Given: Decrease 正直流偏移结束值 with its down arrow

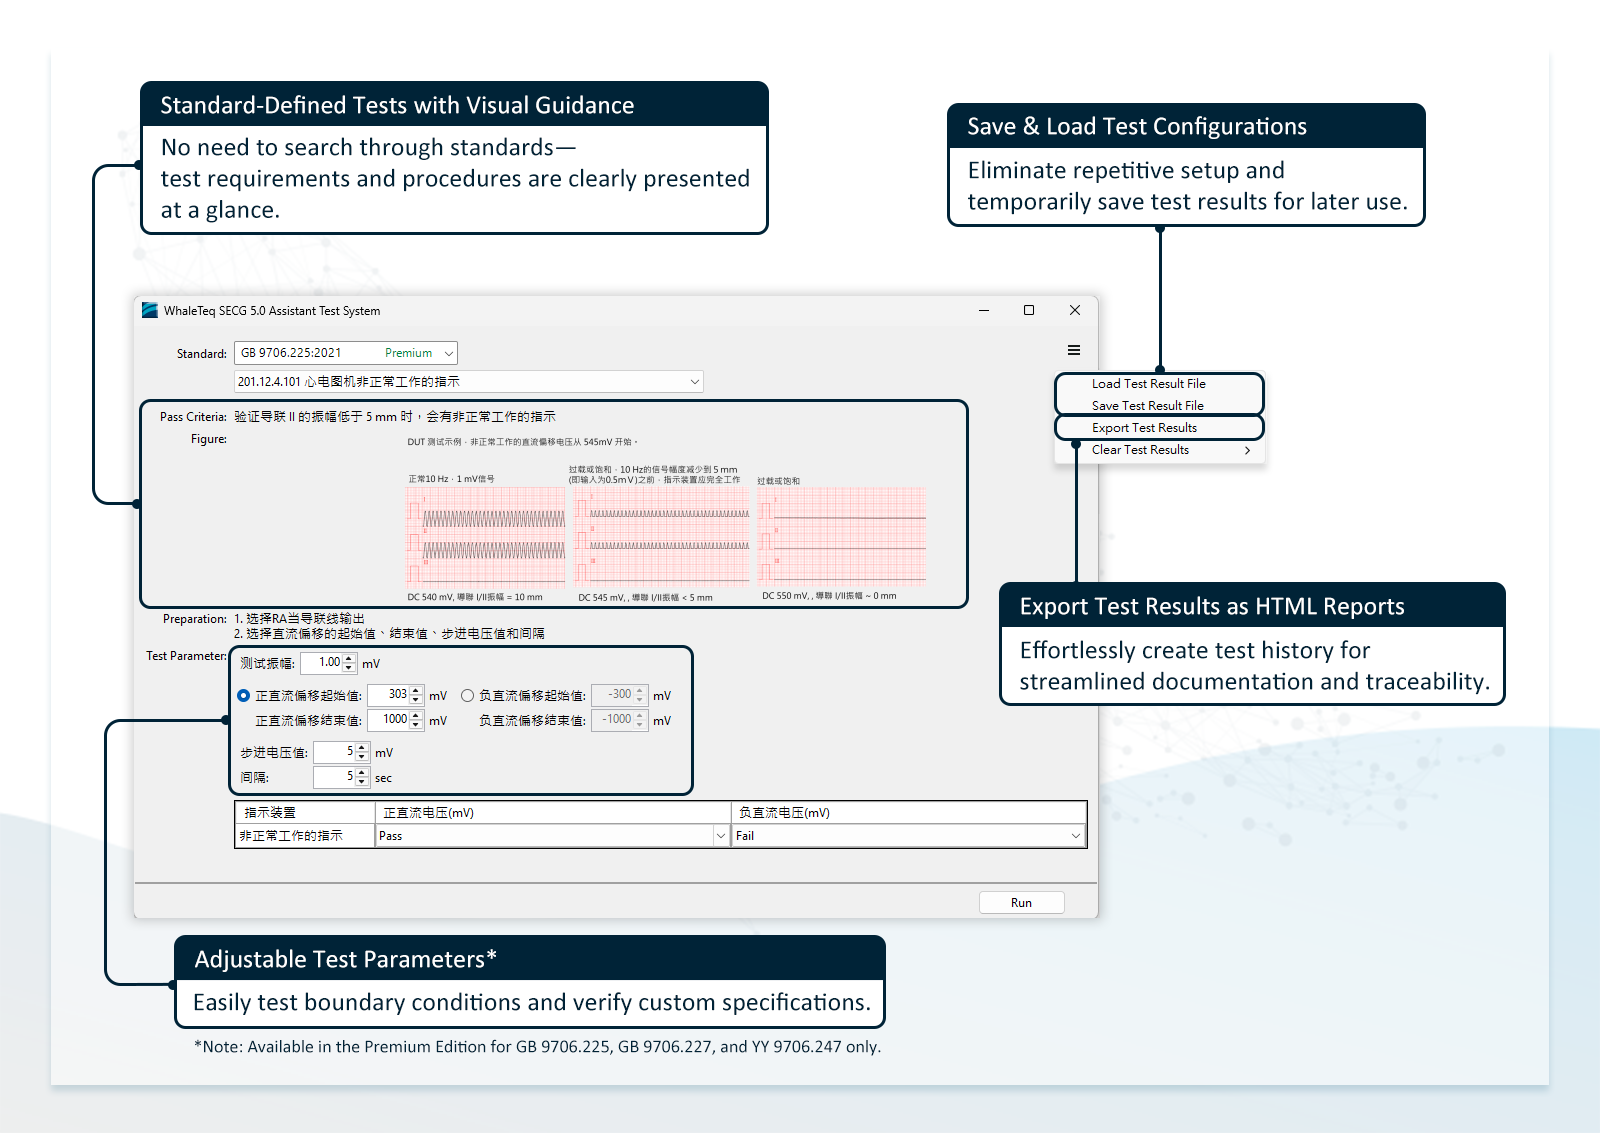Looking at the screenshot, I should click(x=416, y=724).
